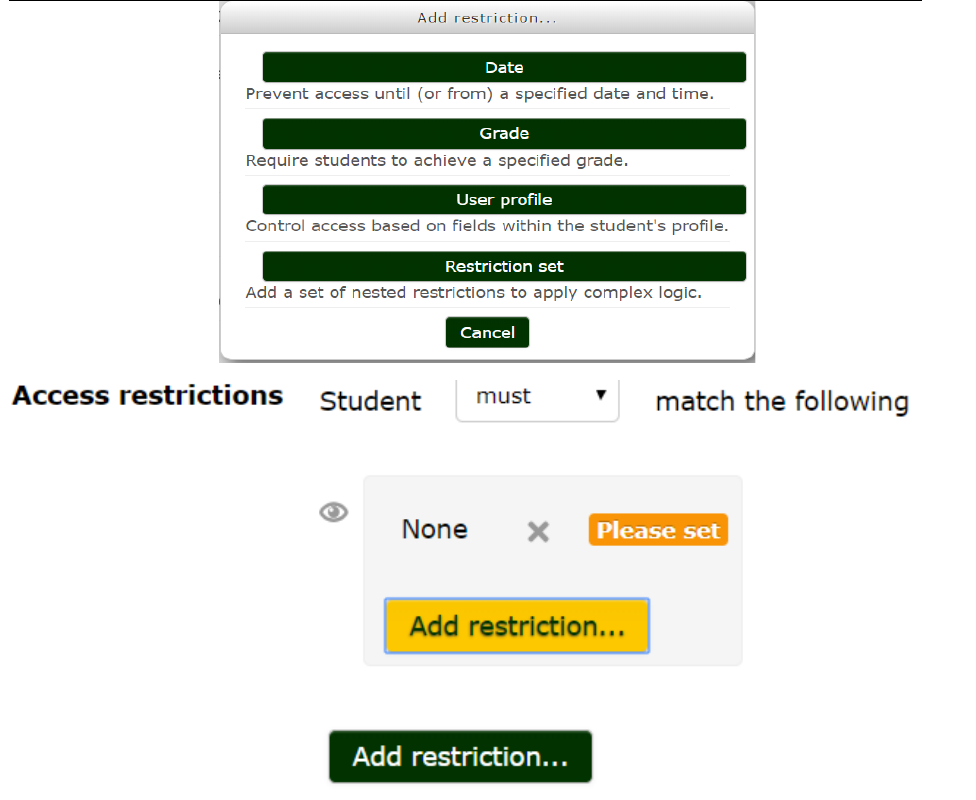Click the 'Require students to achieve' description

[x=437, y=160]
